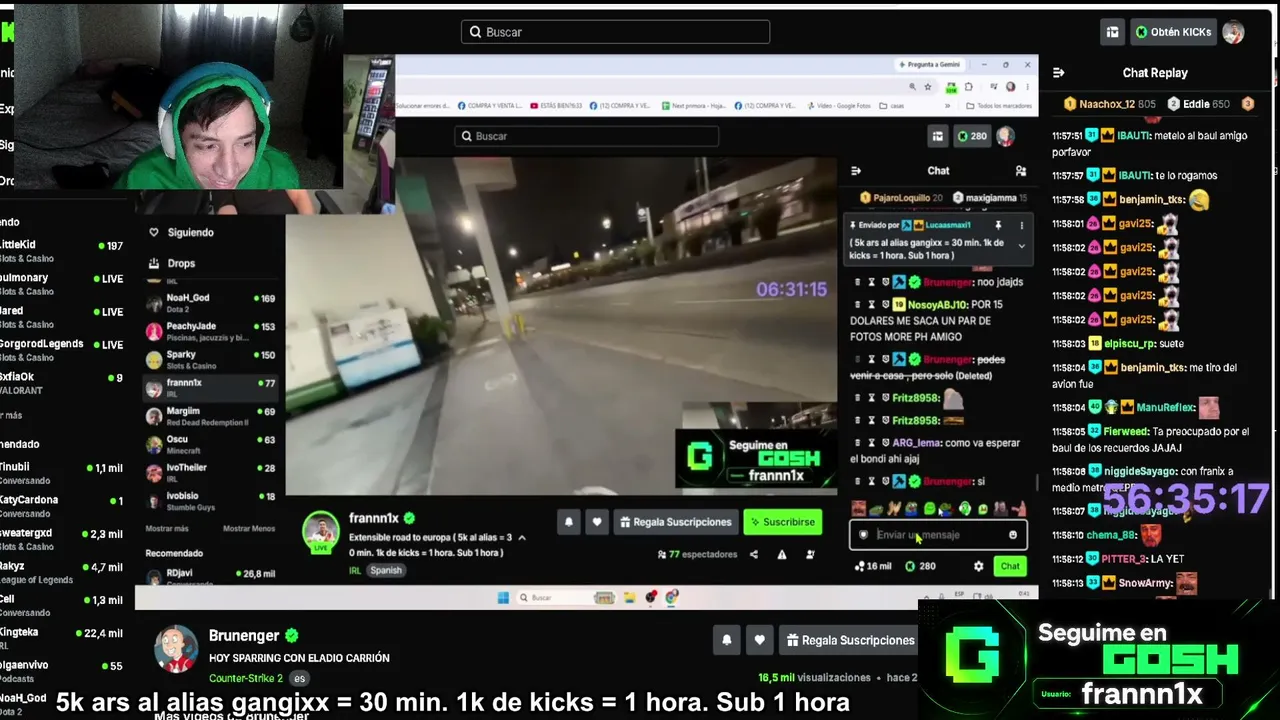Click the Pregunta a Gemini button
1280x720 pixels.
(x=930, y=65)
